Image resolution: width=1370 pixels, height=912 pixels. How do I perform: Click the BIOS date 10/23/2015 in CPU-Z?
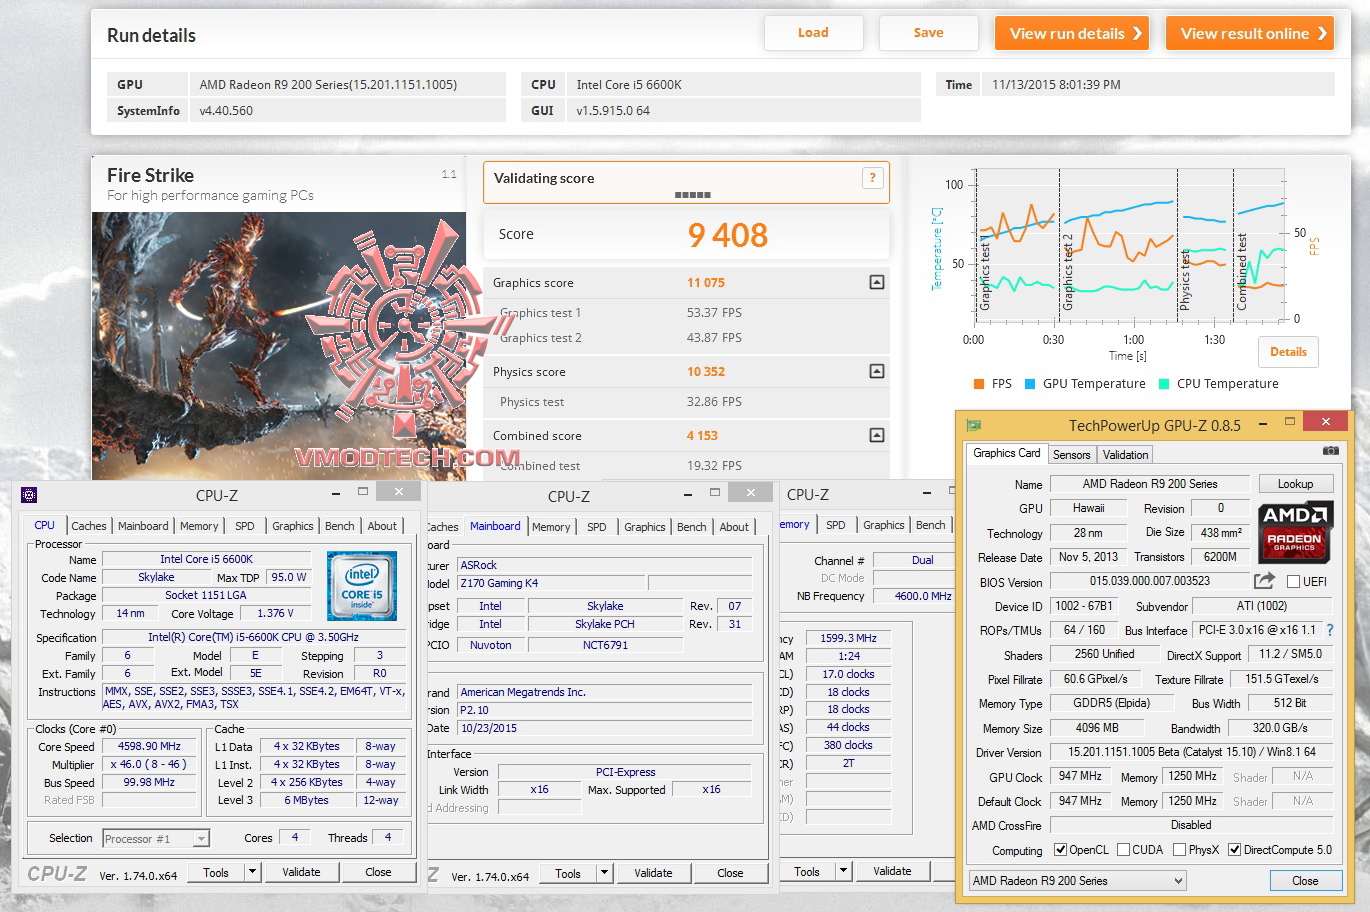605,728
